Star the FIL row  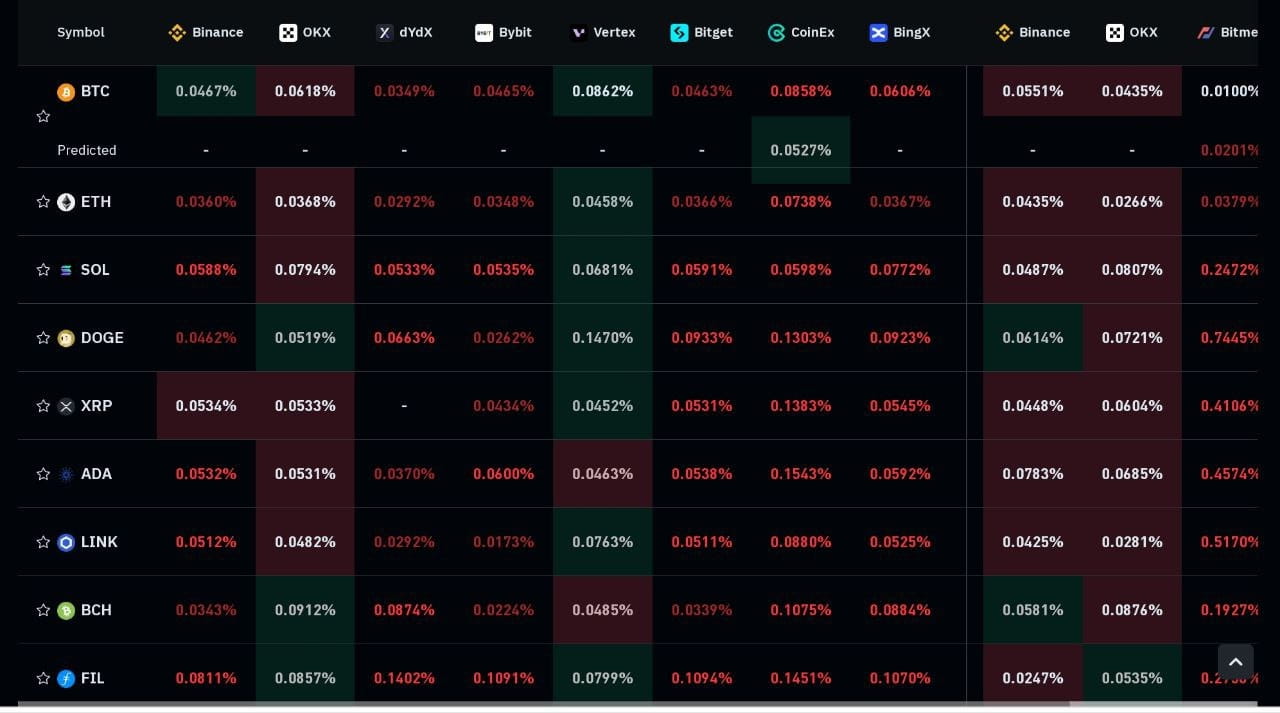point(43,677)
